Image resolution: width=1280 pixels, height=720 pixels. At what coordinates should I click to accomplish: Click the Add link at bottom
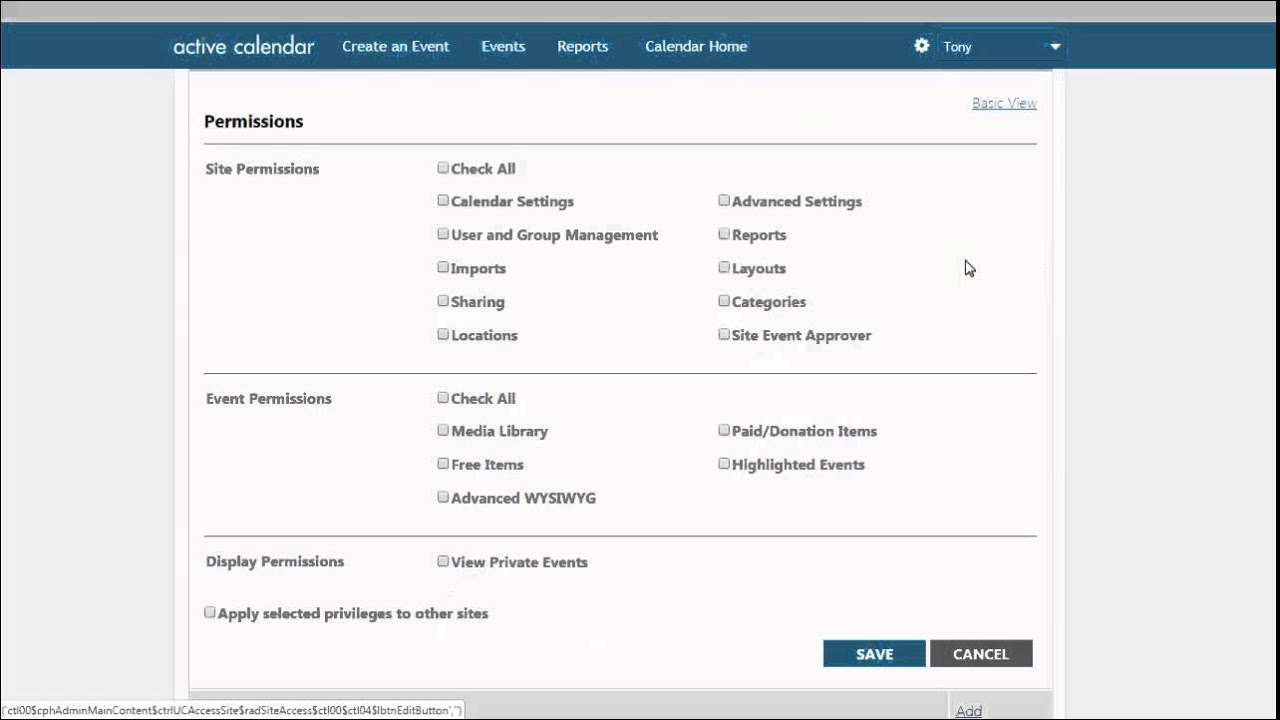click(968, 711)
